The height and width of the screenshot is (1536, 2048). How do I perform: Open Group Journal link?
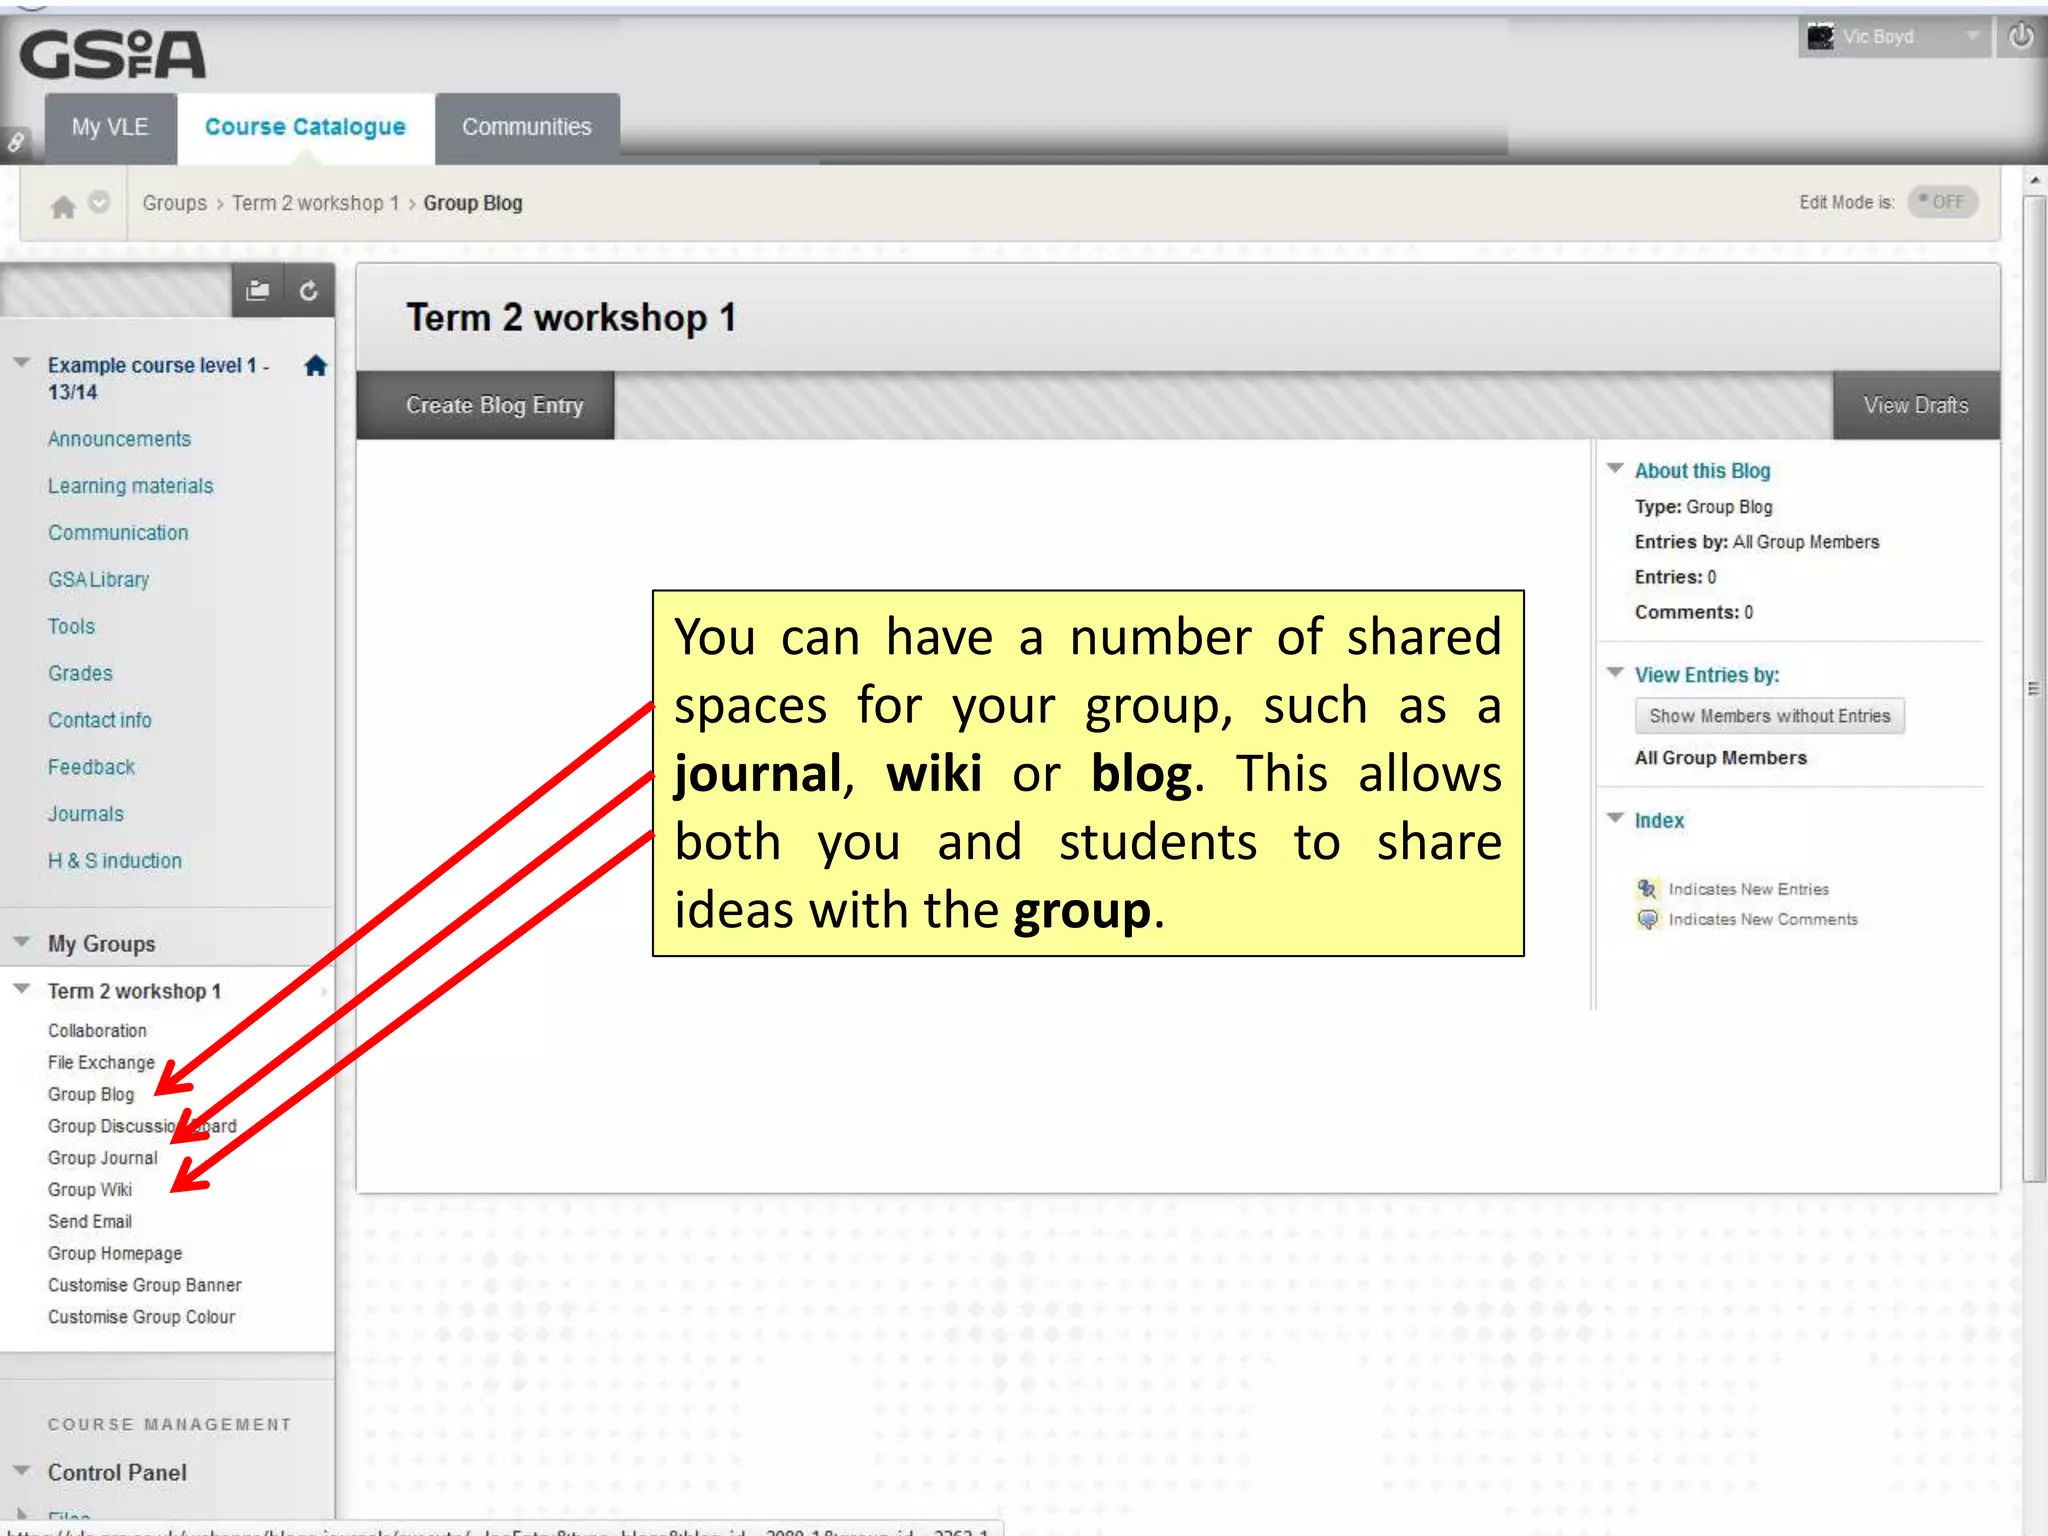[x=102, y=1159]
